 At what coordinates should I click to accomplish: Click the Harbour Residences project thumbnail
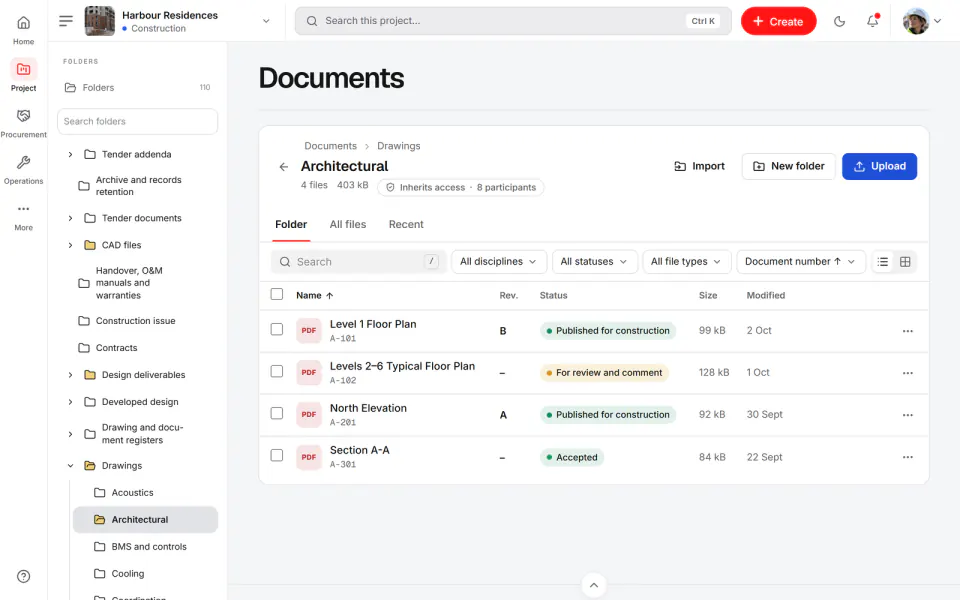tap(99, 21)
